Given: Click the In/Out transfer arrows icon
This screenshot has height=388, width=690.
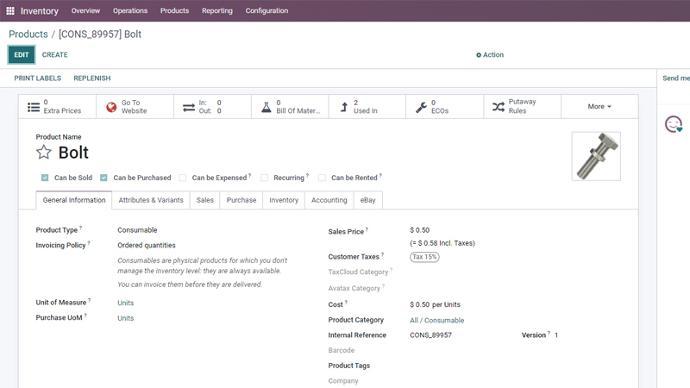Looking at the screenshot, I should pyautogui.click(x=189, y=107).
